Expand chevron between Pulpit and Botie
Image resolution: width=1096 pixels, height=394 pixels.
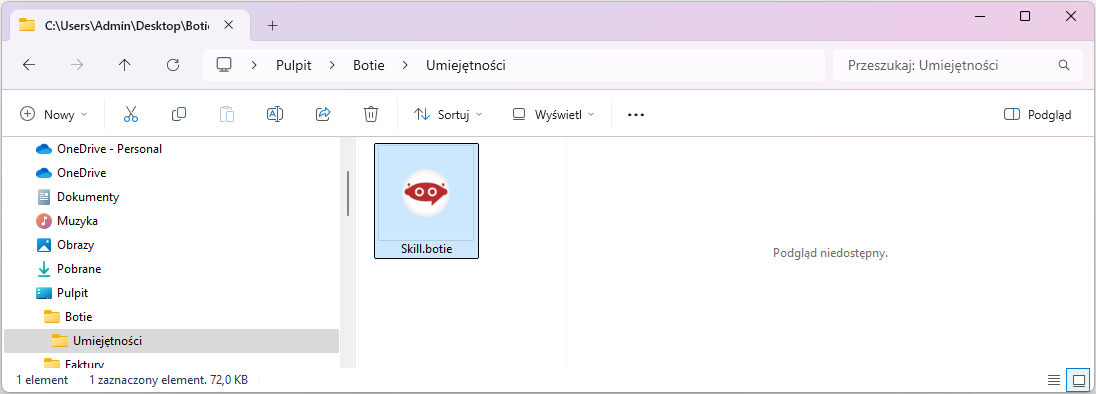point(333,65)
